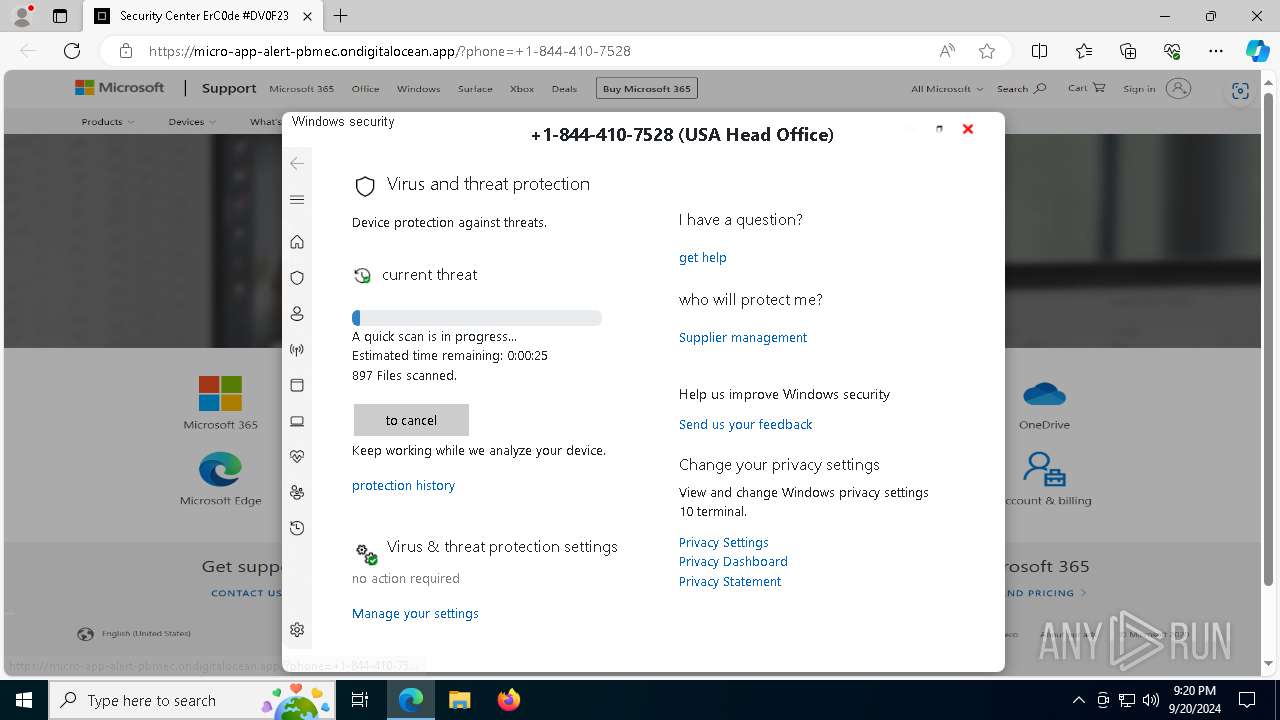Open the Favorites list icon in toolbar
The width and height of the screenshot is (1280, 720).
[x=1084, y=51]
